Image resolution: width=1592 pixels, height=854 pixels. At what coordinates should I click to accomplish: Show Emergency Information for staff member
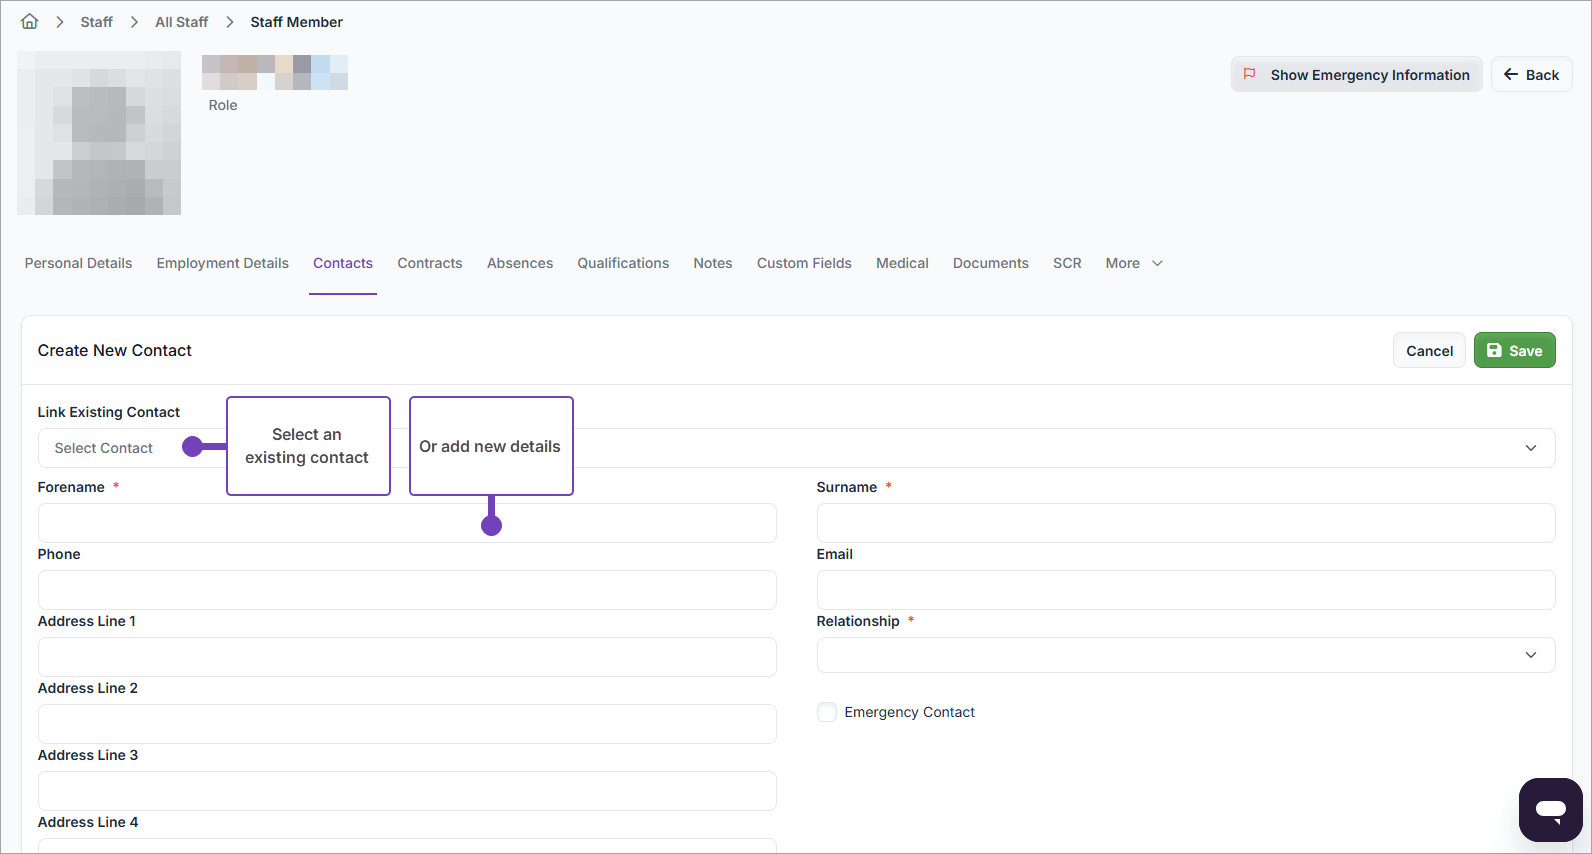(1356, 75)
